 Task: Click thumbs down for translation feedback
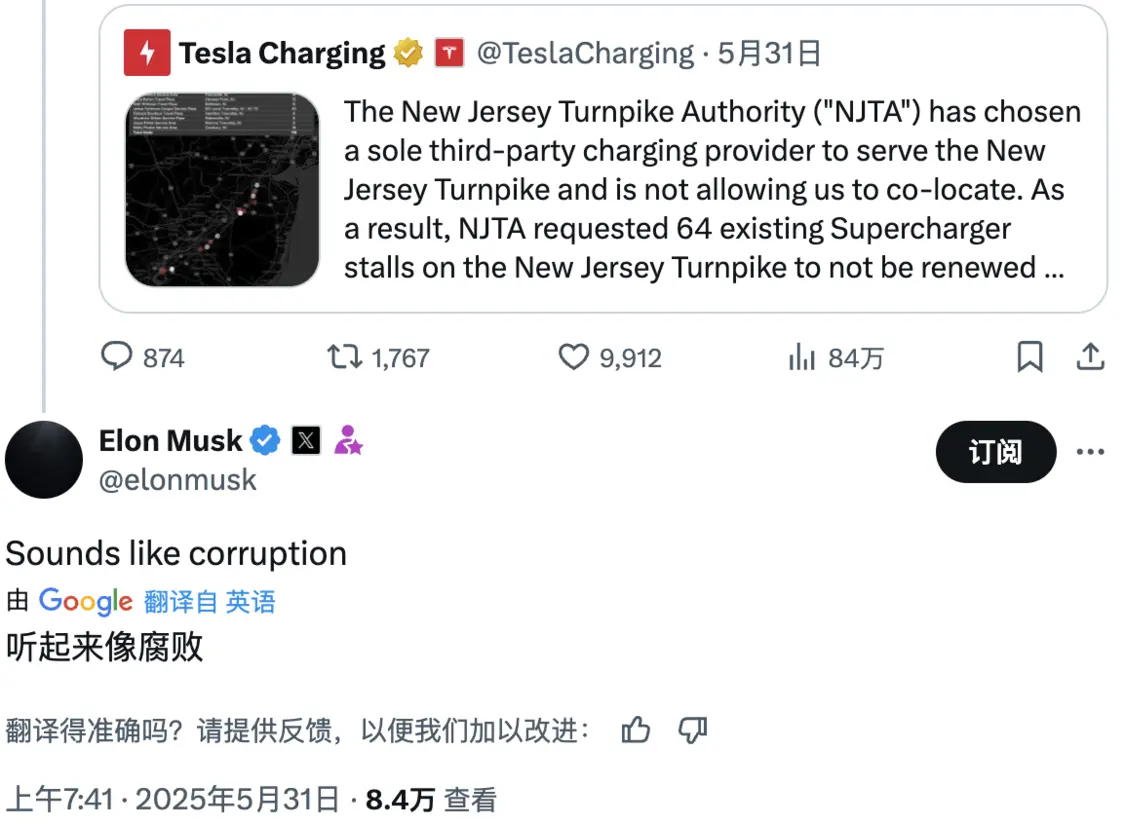pos(693,730)
